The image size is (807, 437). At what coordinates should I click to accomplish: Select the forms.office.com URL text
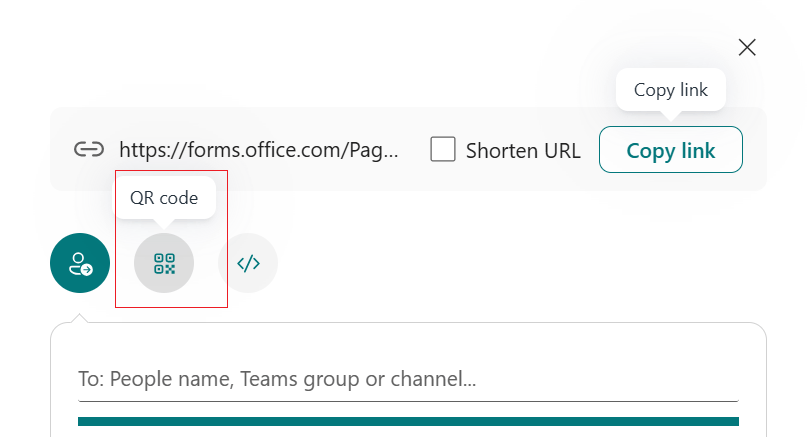(259, 150)
